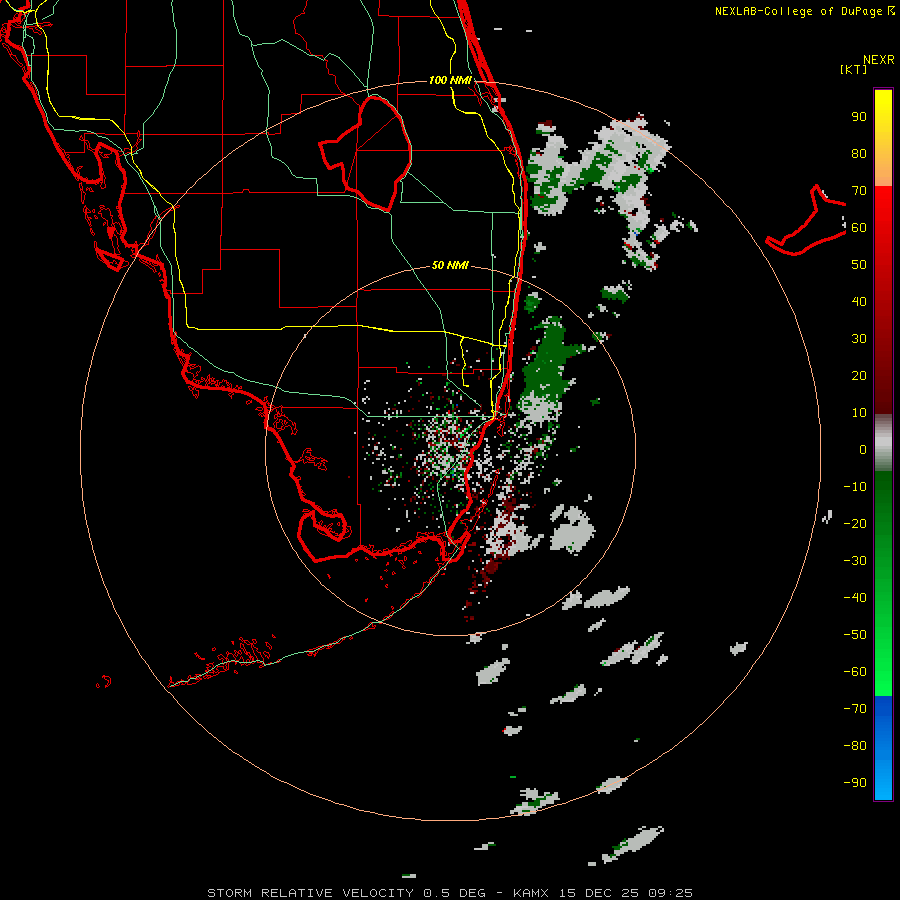Click the -10 knot scale label
The height and width of the screenshot is (900, 900).
click(x=855, y=487)
